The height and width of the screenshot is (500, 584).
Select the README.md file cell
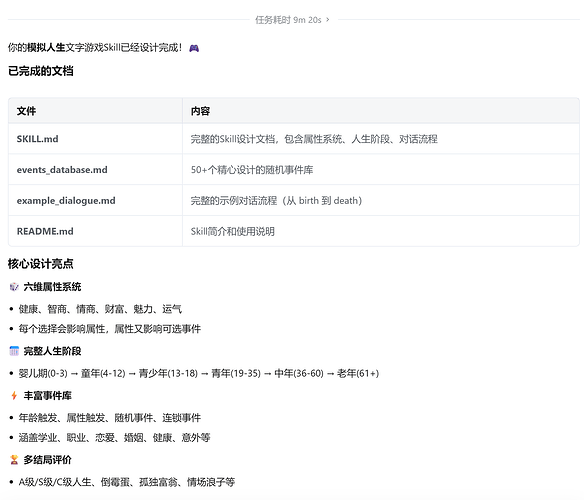tap(95, 231)
